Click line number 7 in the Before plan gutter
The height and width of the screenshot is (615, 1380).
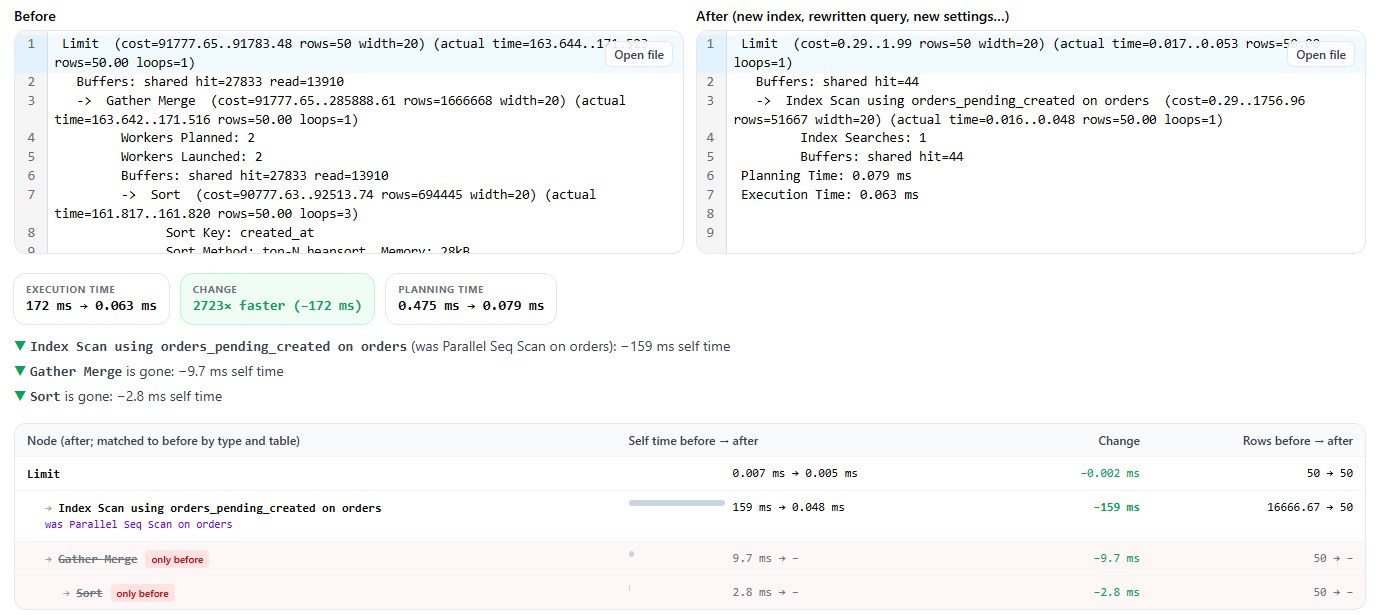coord(31,195)
